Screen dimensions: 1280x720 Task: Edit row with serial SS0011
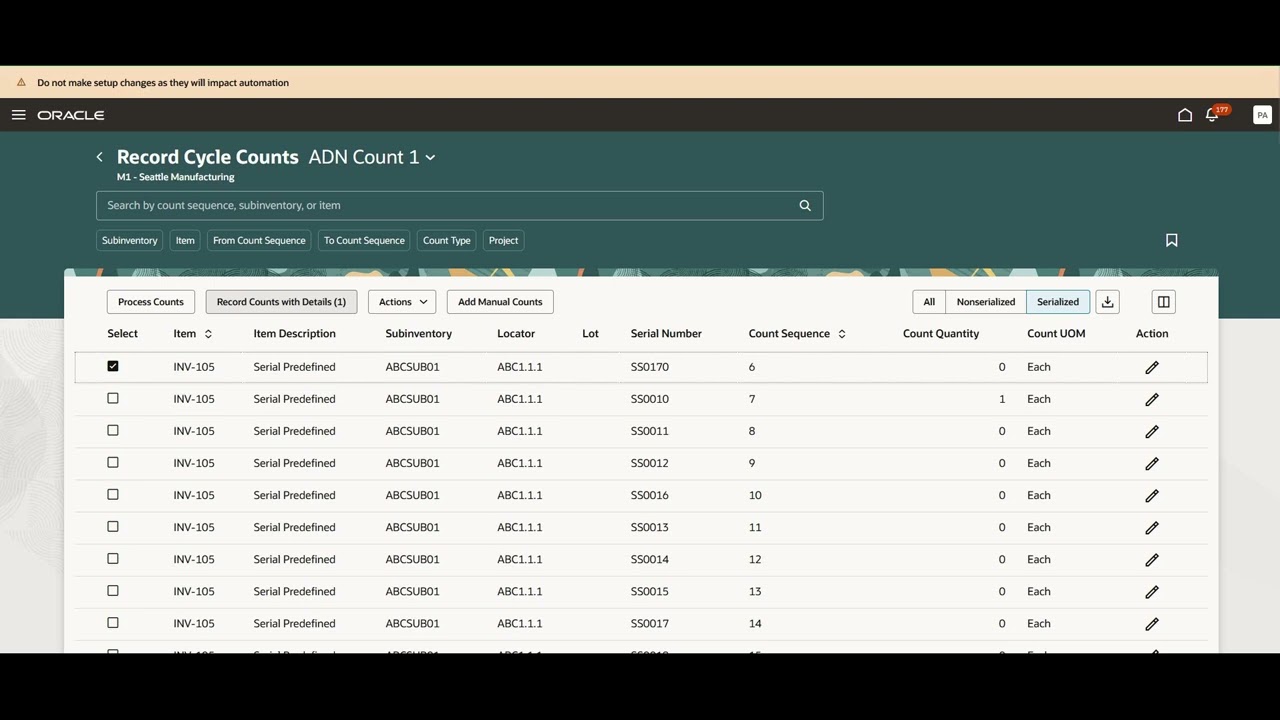coord(1152,432)
